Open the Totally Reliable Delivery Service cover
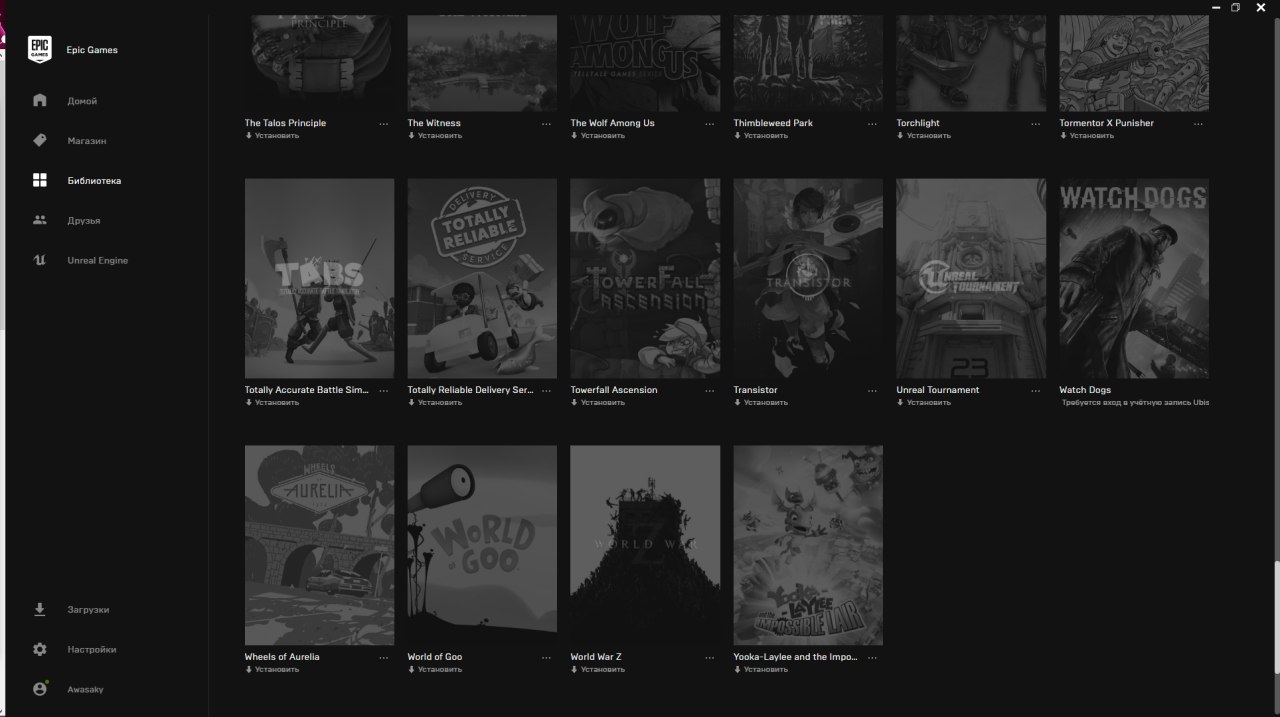This screenshot has width=1280, height=717. [482, 279]
